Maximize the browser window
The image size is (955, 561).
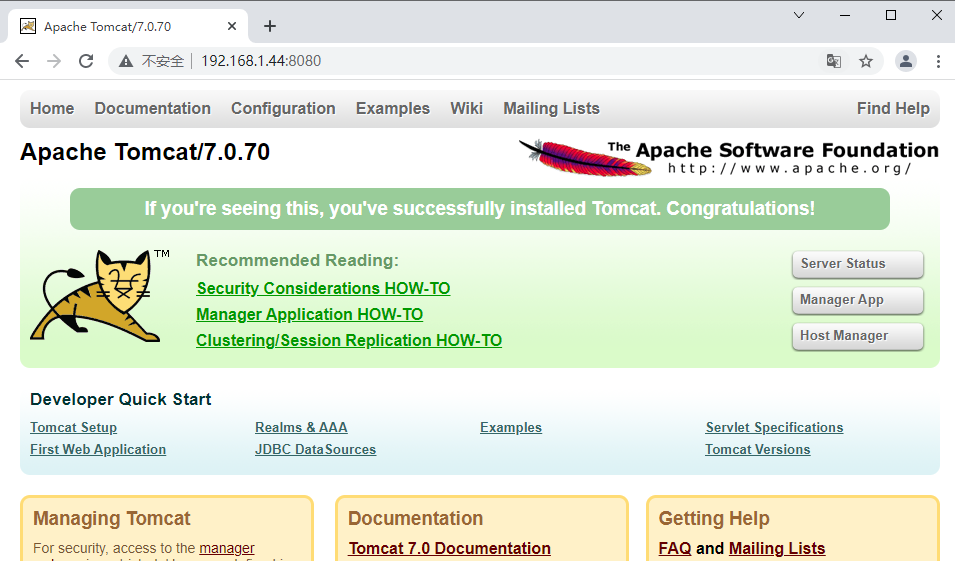coord(891,15)
